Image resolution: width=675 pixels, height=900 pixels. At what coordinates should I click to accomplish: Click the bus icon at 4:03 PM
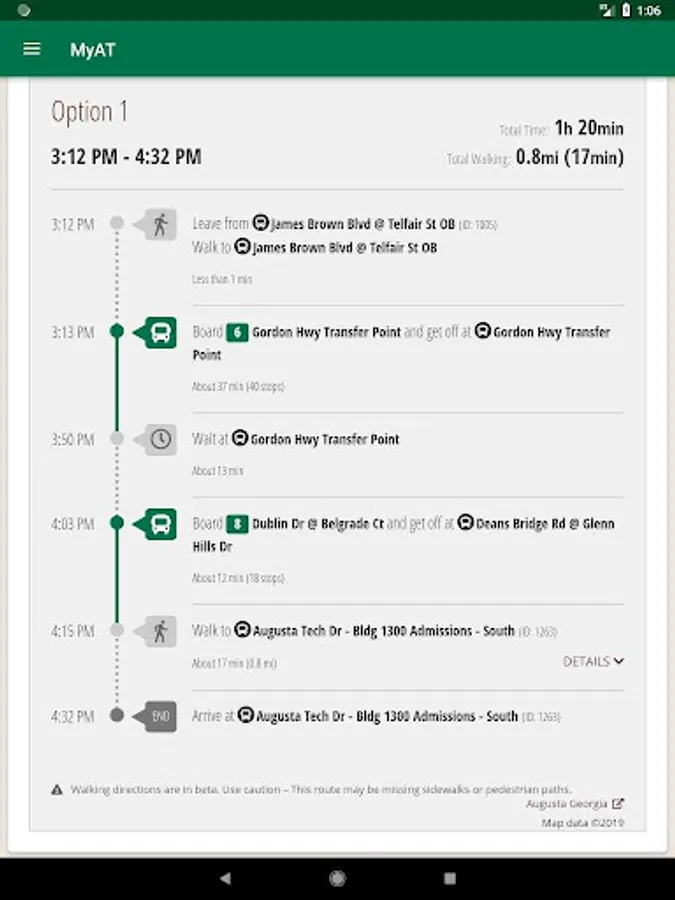tap(160, 523)
